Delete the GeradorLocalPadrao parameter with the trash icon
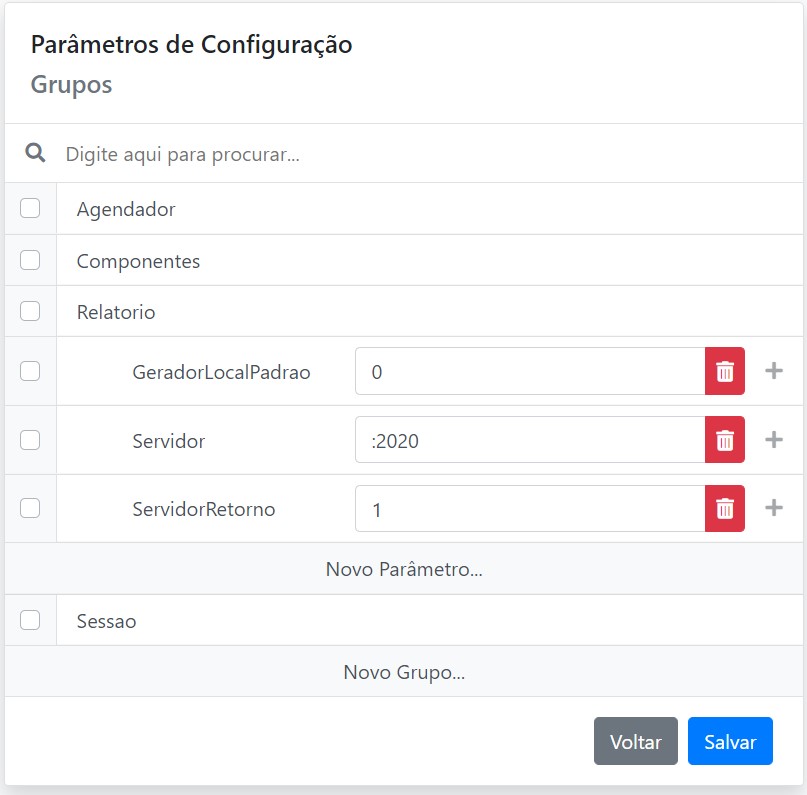807x795 pixels. 725,372
